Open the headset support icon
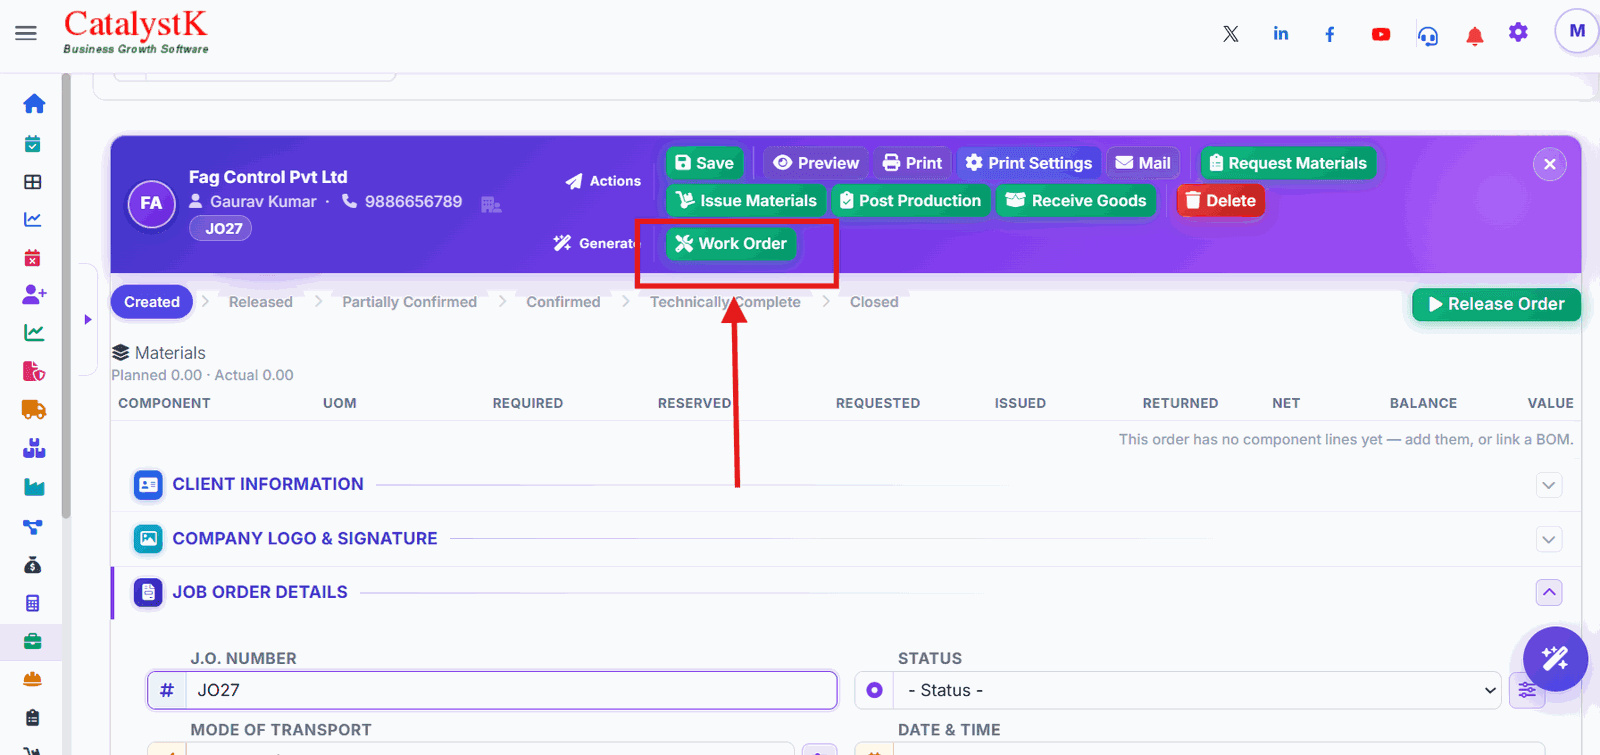The width and height of the screenshot is (1600, 755). [1428, 36]
